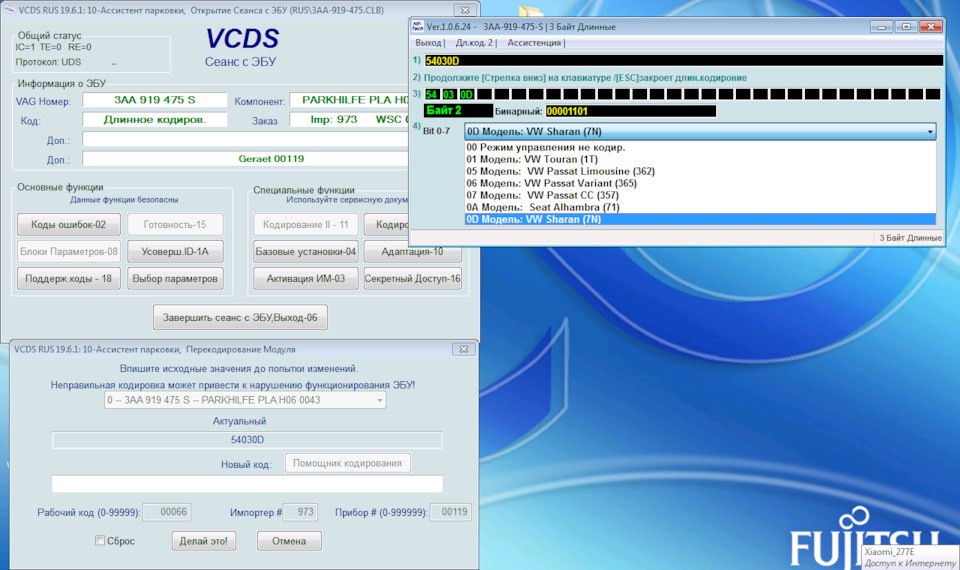The width and height of the screenshot is (960, 570).
Task: Choose 07 Модель: VW Passat CC (357)
Action: point(700,195)
